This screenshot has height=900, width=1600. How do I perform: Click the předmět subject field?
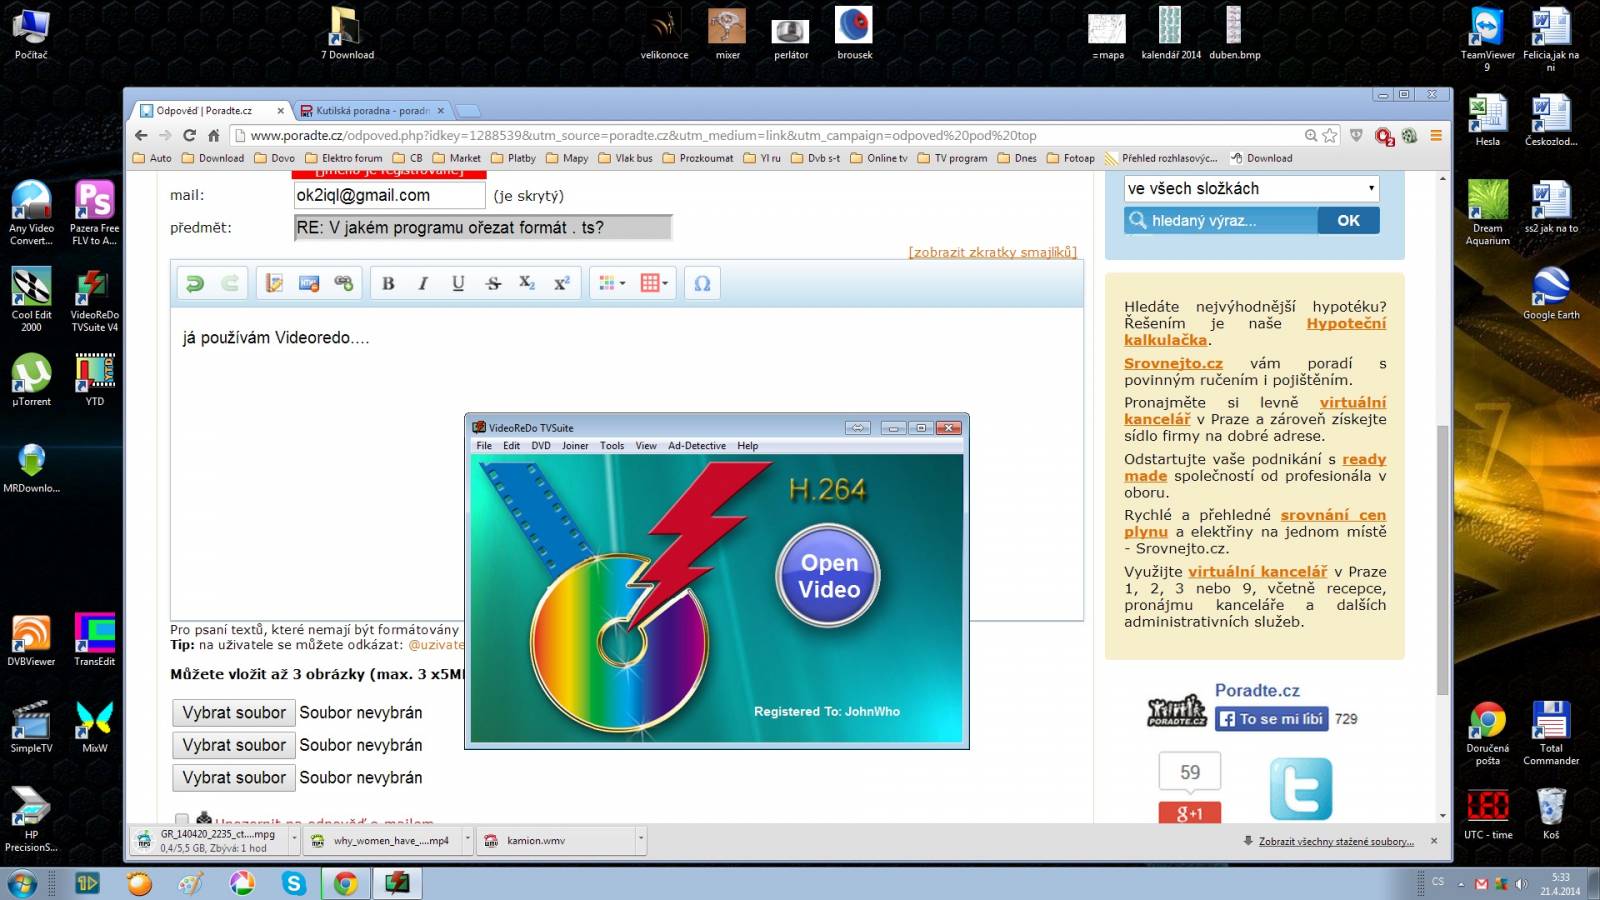pyautogui.click(x=482, y=228)
